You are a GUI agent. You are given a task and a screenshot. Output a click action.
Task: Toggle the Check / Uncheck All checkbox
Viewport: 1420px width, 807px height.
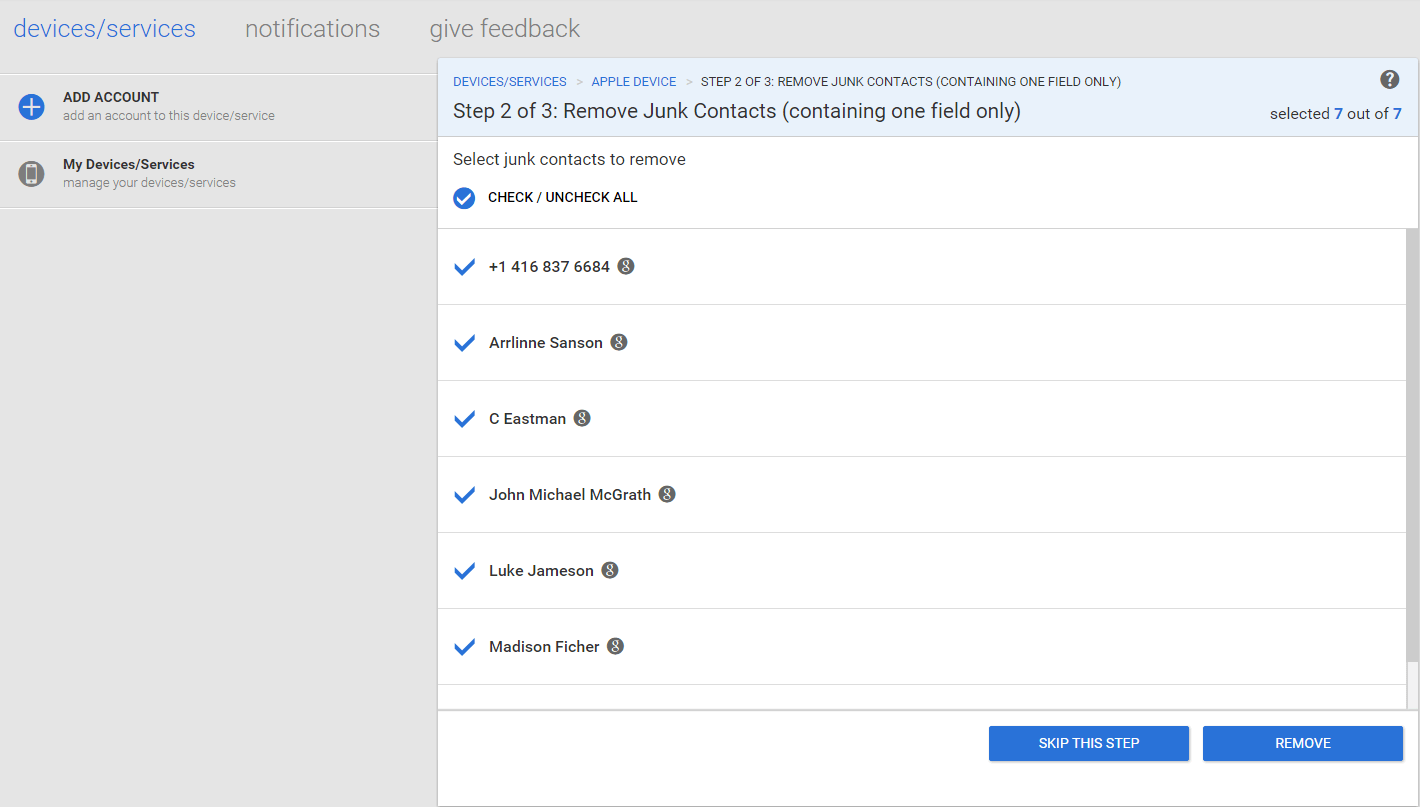[464, 198]
